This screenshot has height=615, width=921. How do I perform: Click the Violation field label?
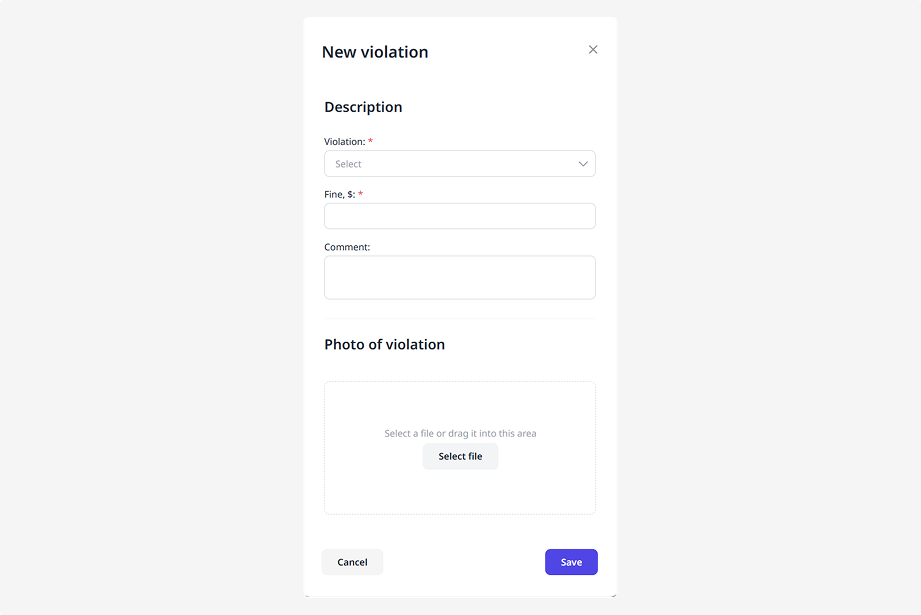(x=344, y=142)
